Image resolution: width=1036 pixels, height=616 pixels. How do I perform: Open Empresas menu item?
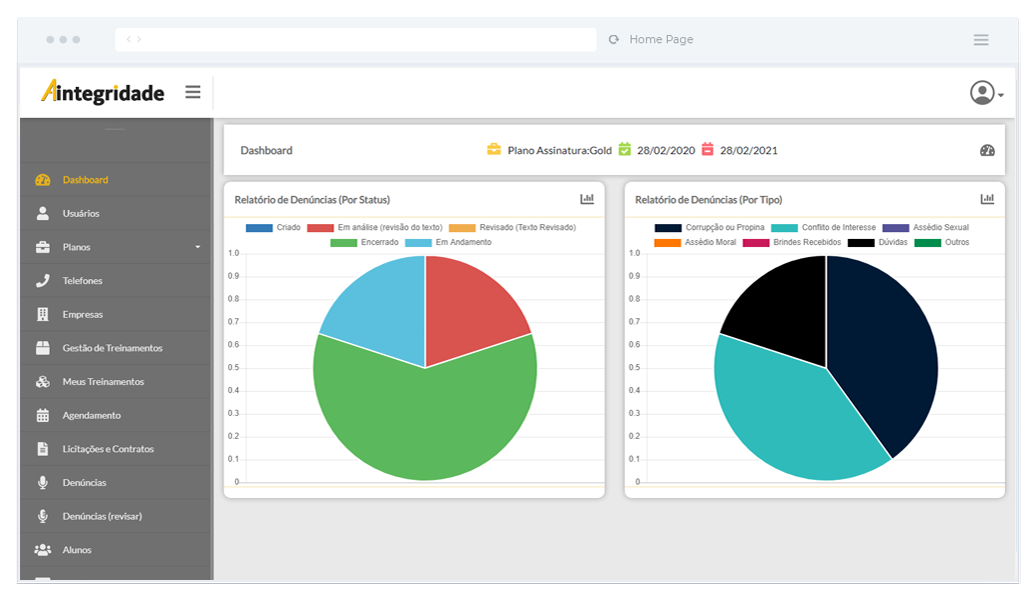click(116, 315)
